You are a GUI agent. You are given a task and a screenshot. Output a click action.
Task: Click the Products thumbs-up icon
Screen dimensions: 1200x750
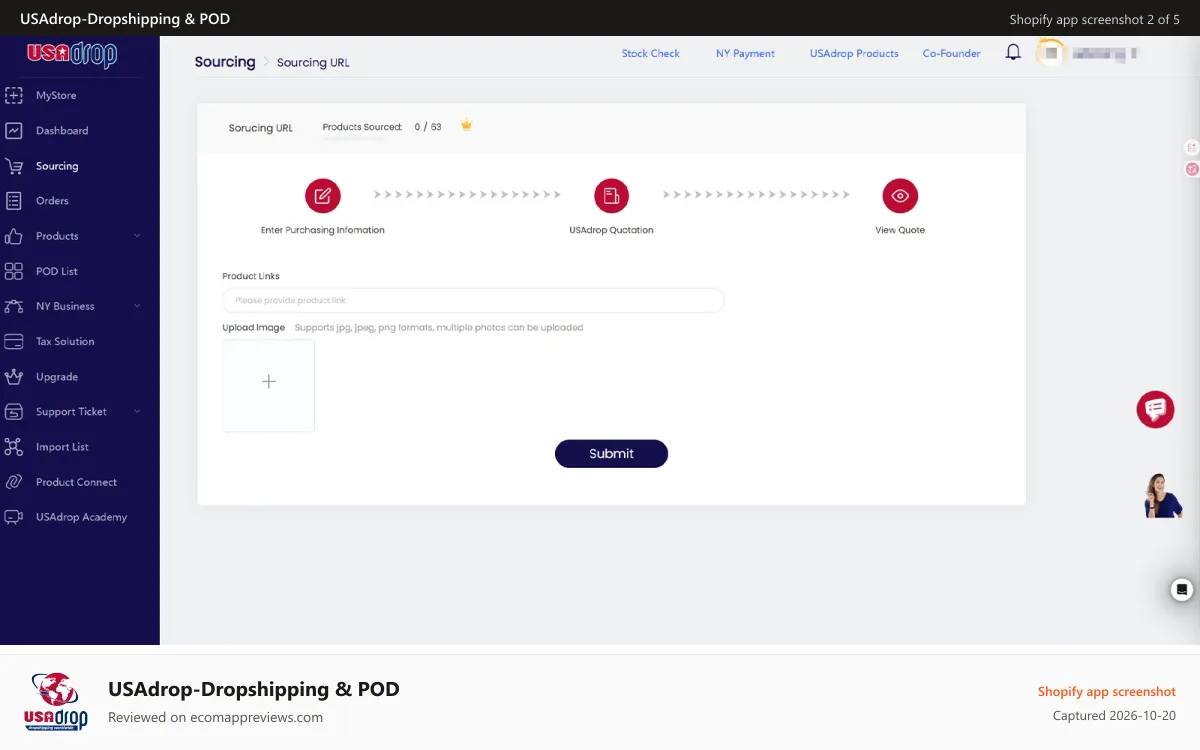pyautogui.click(x=14, y=236)
